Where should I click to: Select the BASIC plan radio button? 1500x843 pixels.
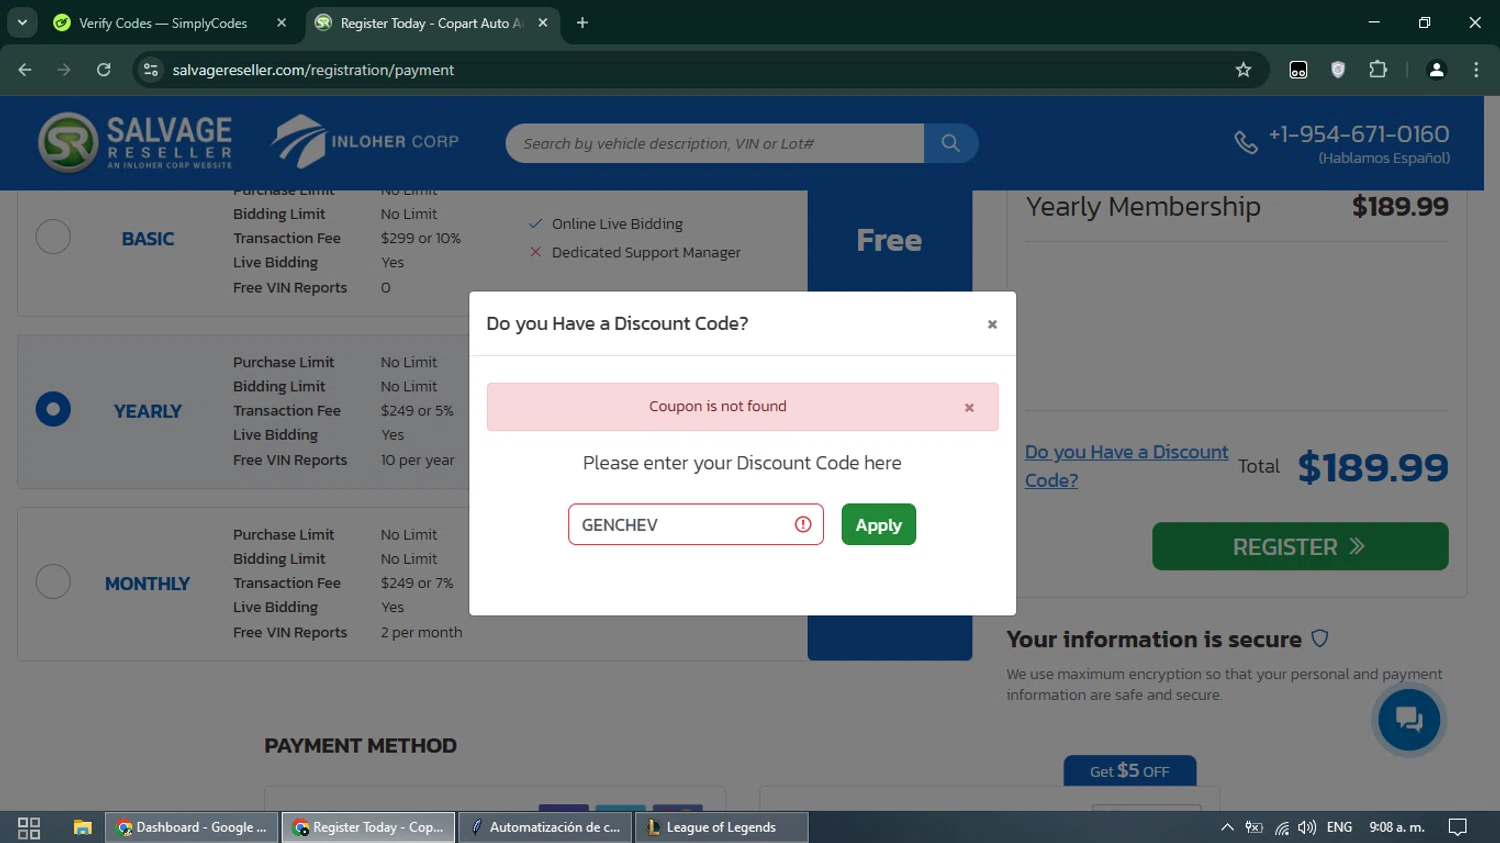(x=53, y=237)
